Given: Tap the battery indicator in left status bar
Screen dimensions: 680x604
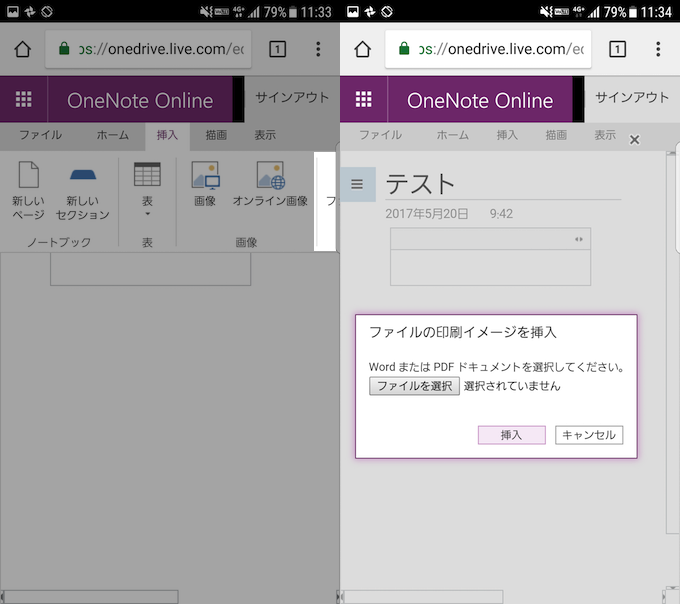Looking at the screenshot, I should coord(293,12).
